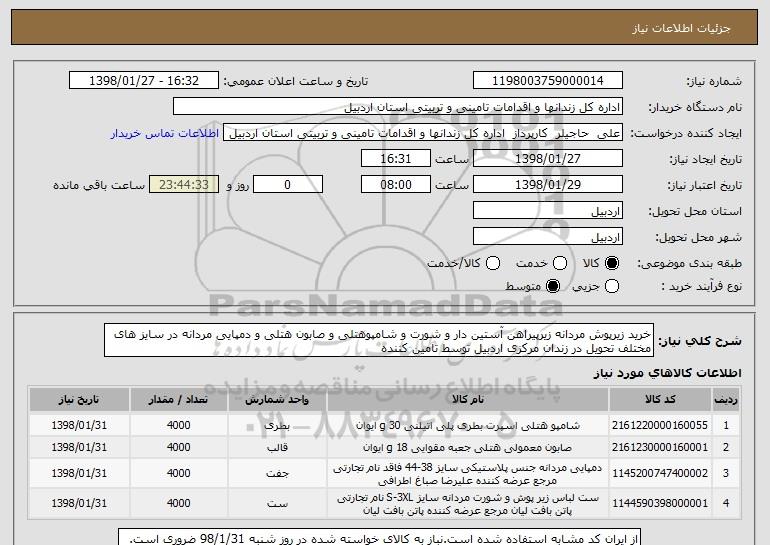Image resolution: width=770 pixels, height=545 pixels.
Task: Click quantity 4000 in the shampoo row
Action: [x=179, y=425]
